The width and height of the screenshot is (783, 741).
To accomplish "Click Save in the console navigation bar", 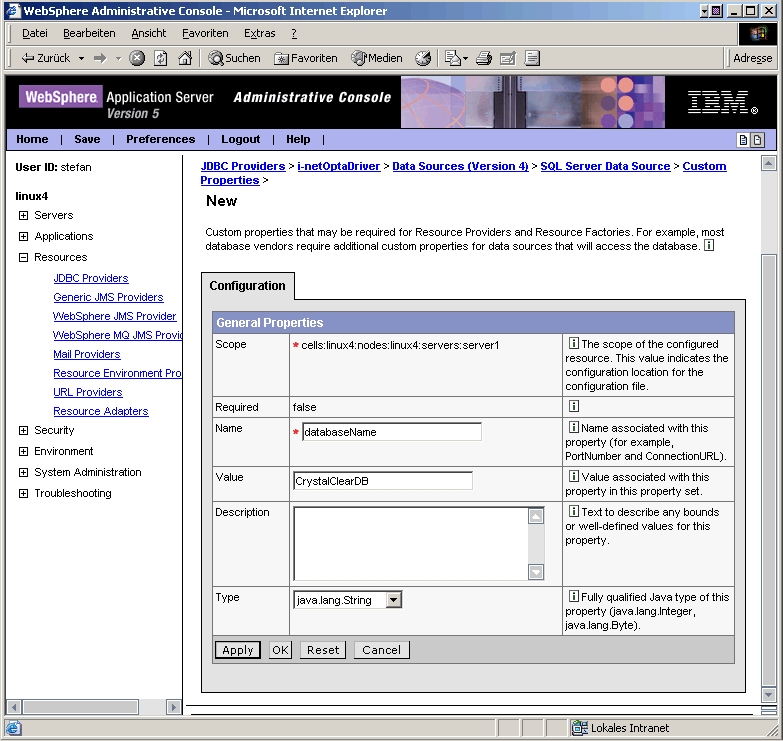I will [x=87, y=139].
